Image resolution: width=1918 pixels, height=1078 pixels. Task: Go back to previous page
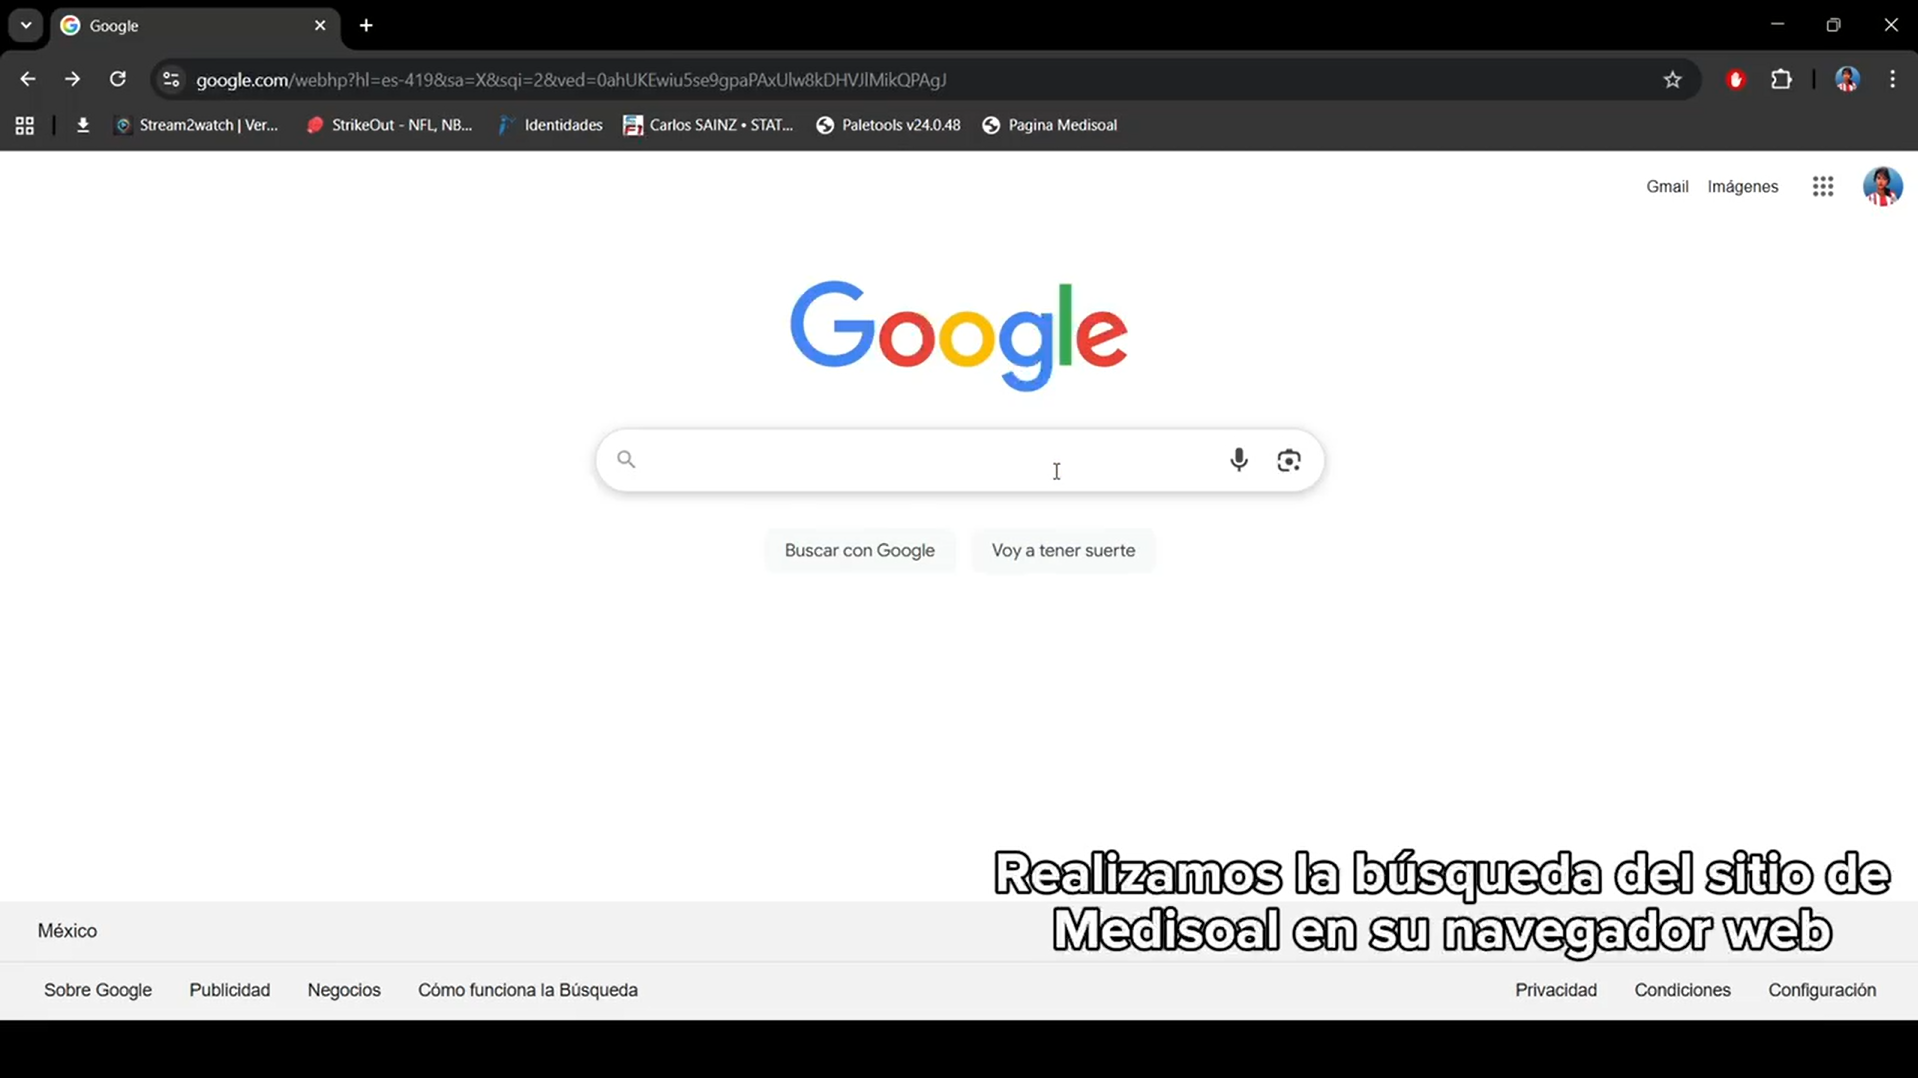27,79
